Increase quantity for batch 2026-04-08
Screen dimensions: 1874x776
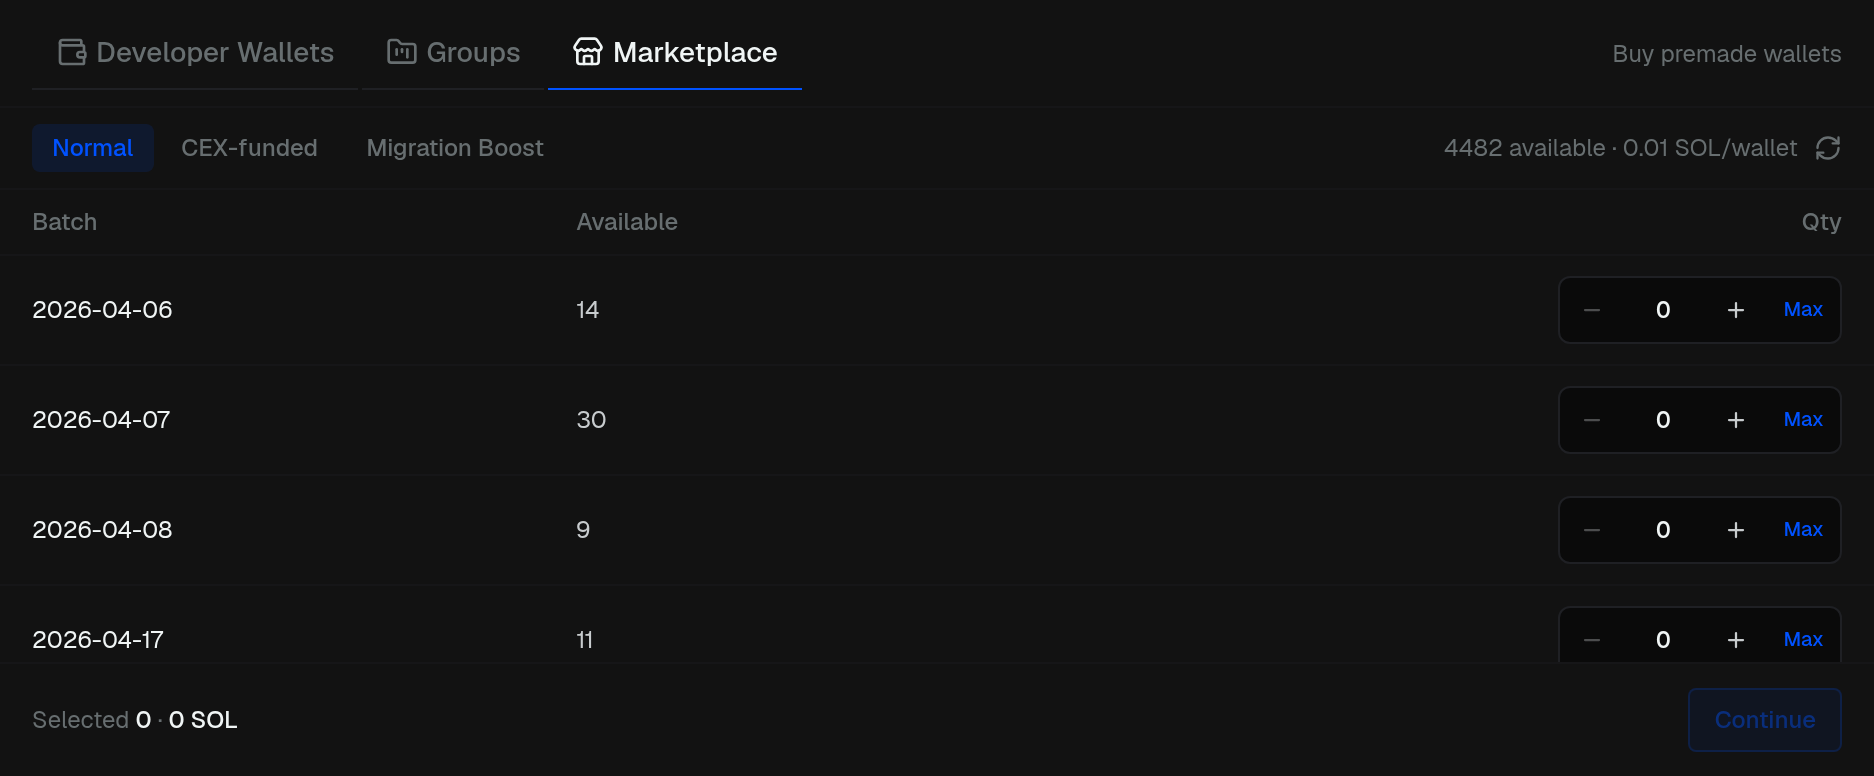(1736, 530)
